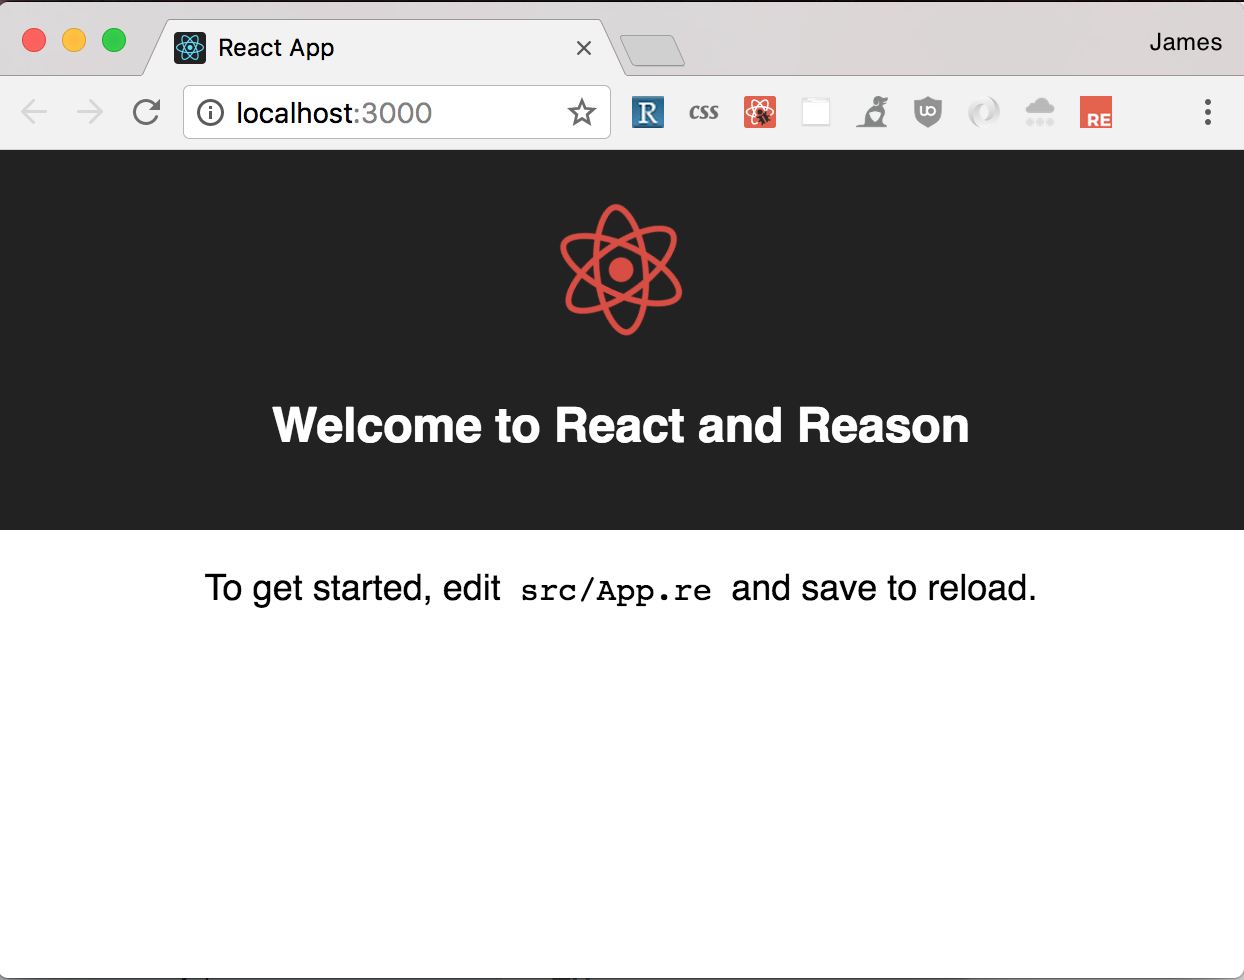Image resolution: width=1244 pixels, height=980 pixels.
Task: Reload the localhost:3000 page
Action: pos(146,112)
